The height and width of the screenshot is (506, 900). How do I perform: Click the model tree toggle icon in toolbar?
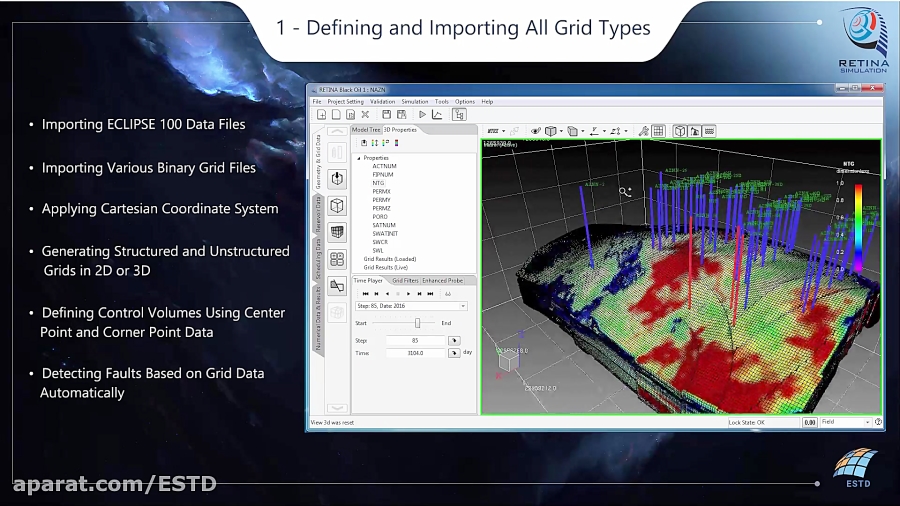[x=459, y=115]
